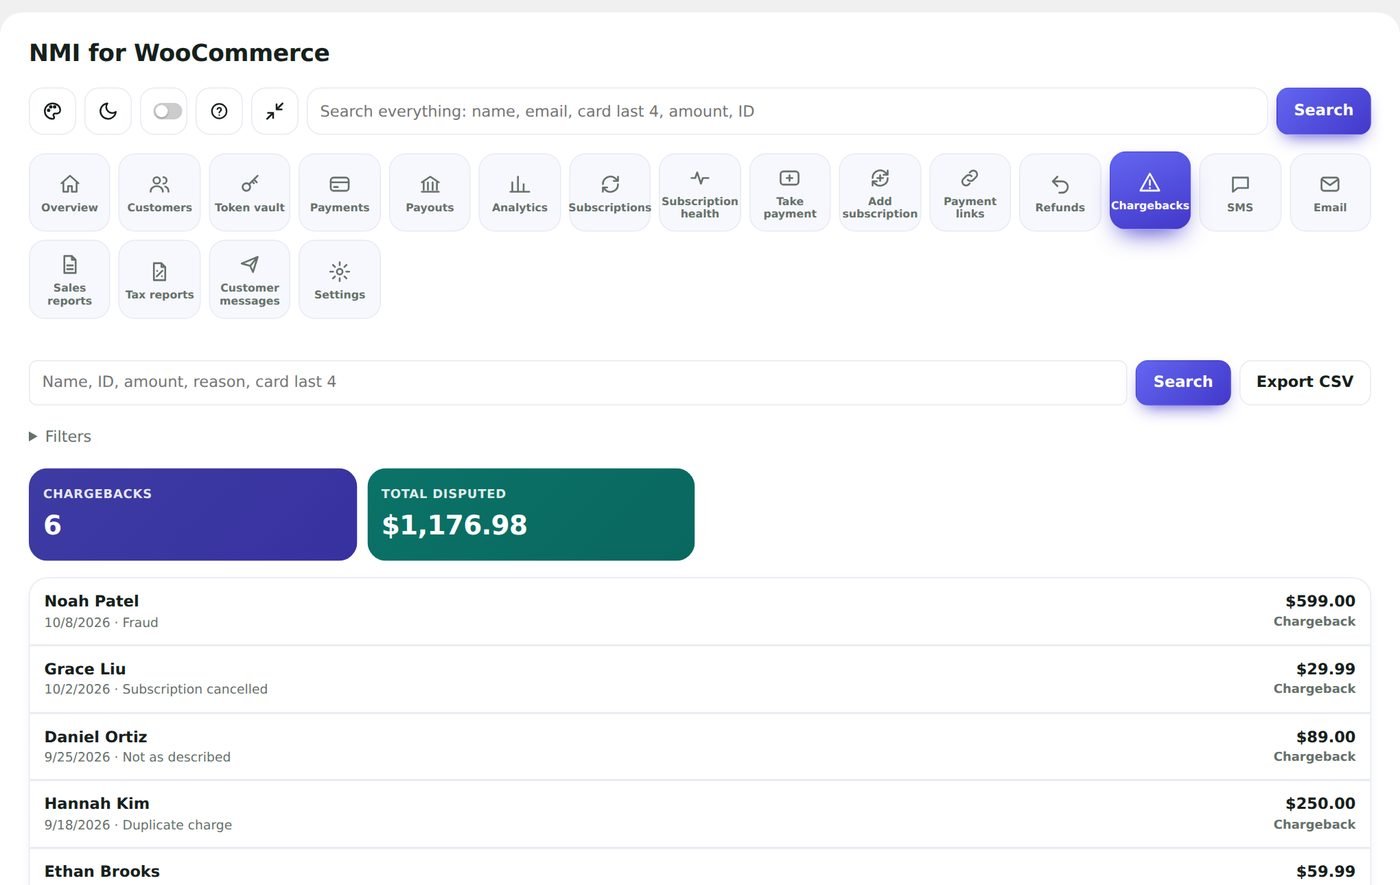Focus the Search everything input field
Image resolution: width=1400 pixels, height=885 pixels.
pyautogui.click(x=787, y=111)
